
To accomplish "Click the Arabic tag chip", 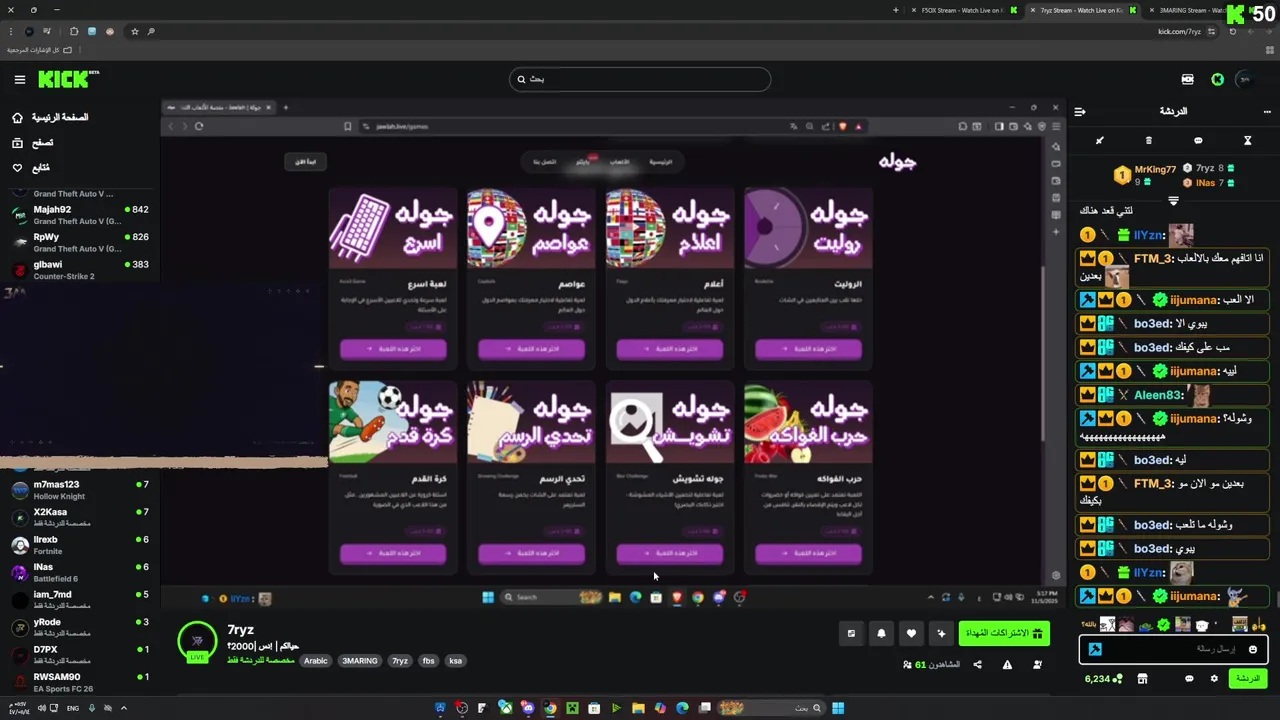I will click(x=316, y=661).
